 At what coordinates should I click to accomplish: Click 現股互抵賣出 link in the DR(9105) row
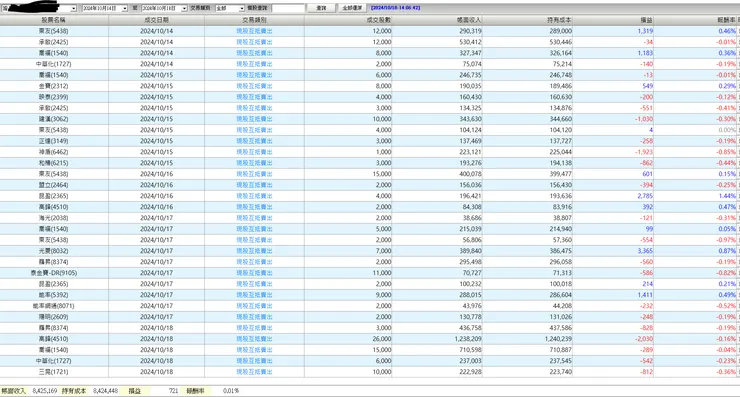(254, 273)
